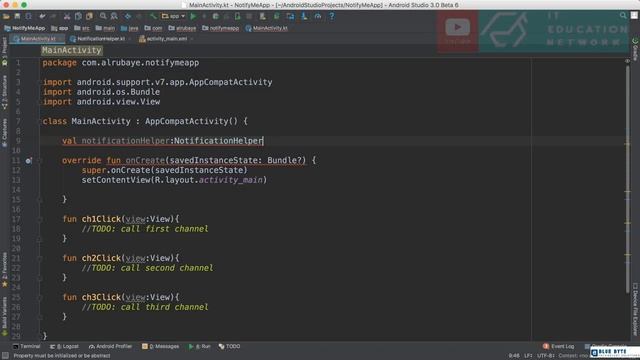Open the Logcat tool window
This screenshot has width=640, height=360.
(64, 346)
